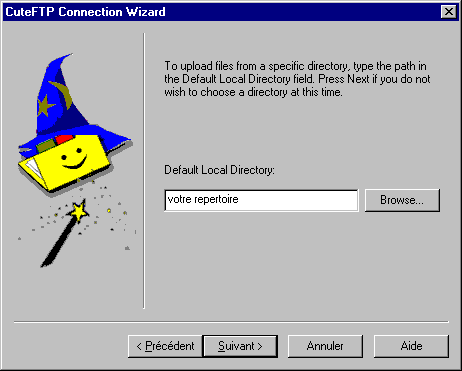This screenshot has width=462, height=371.
Task: Cancel the wizard with Annuler
Action: pyautogui.click(x=325, y=346)
